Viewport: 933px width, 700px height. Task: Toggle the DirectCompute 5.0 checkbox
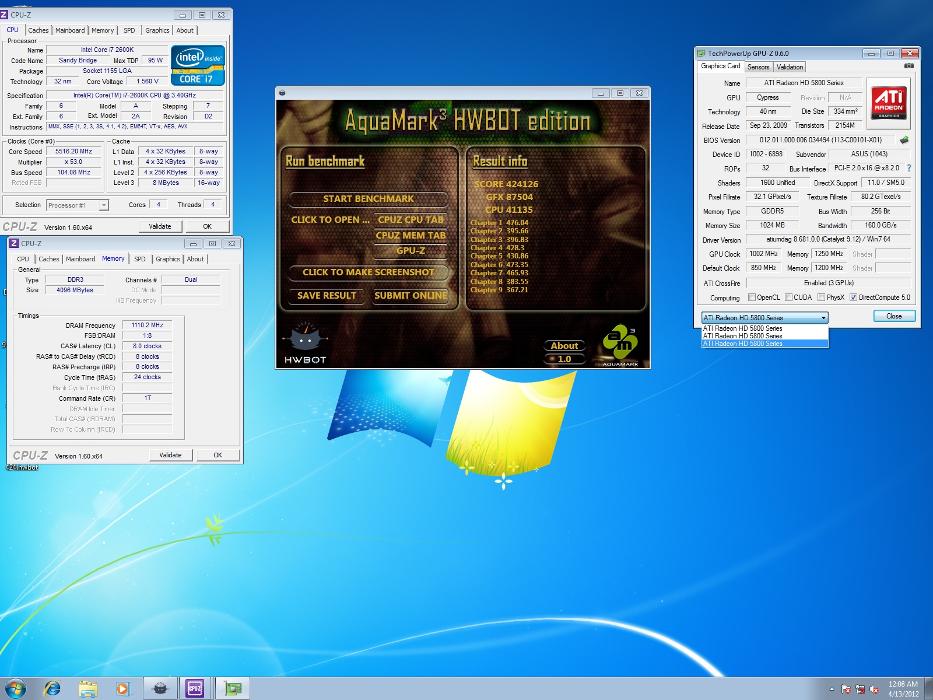(x=853, y=297)
